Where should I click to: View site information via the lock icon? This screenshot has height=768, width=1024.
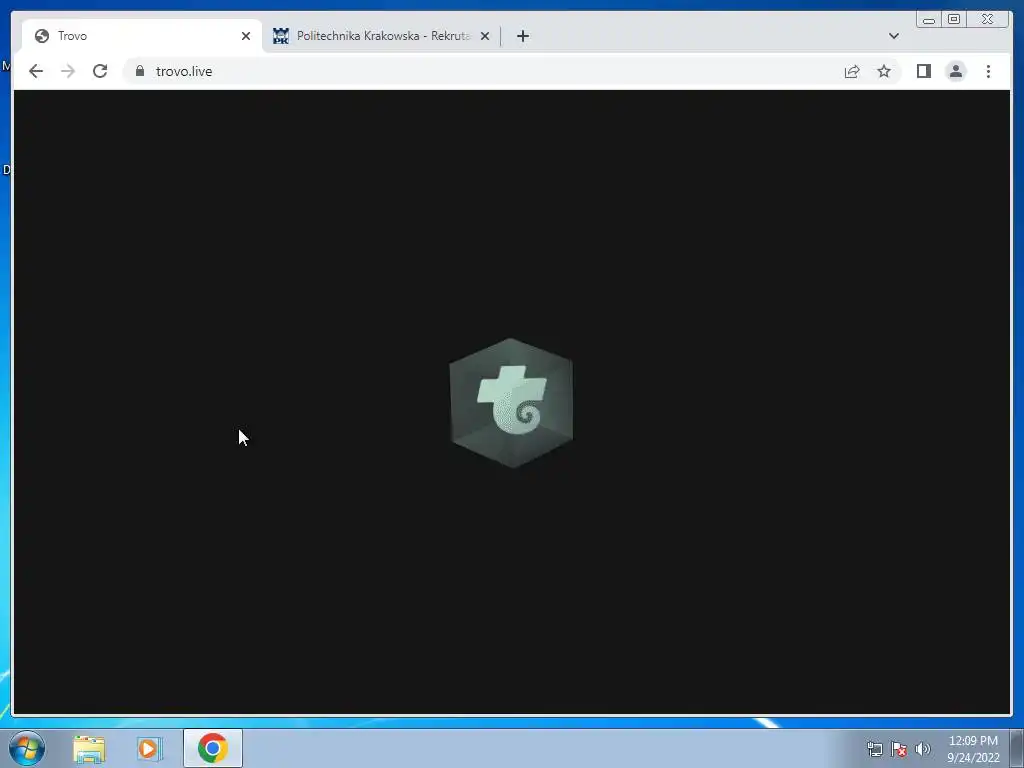coord(140,71)
